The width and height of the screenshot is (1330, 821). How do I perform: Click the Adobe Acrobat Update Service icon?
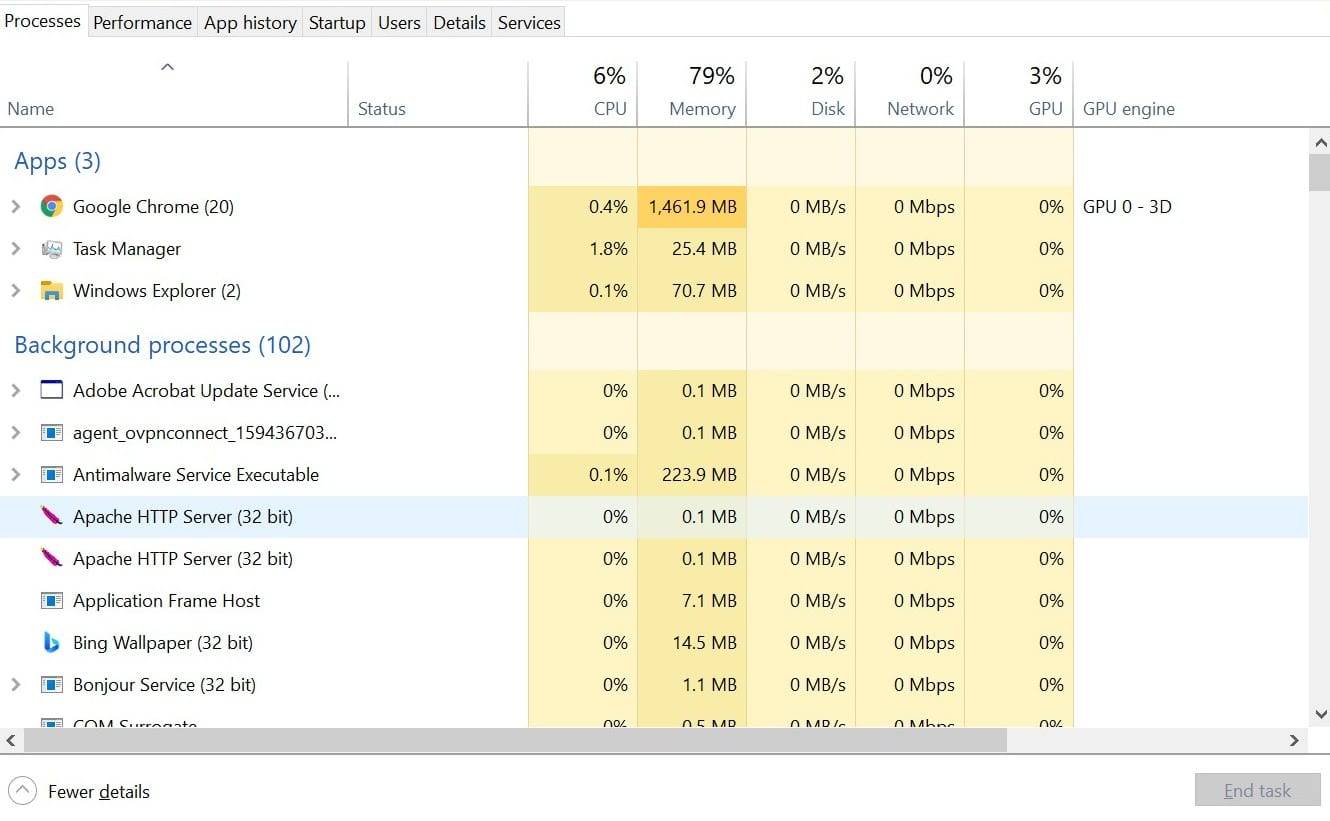pyautogui.click(x=51, y=391)
